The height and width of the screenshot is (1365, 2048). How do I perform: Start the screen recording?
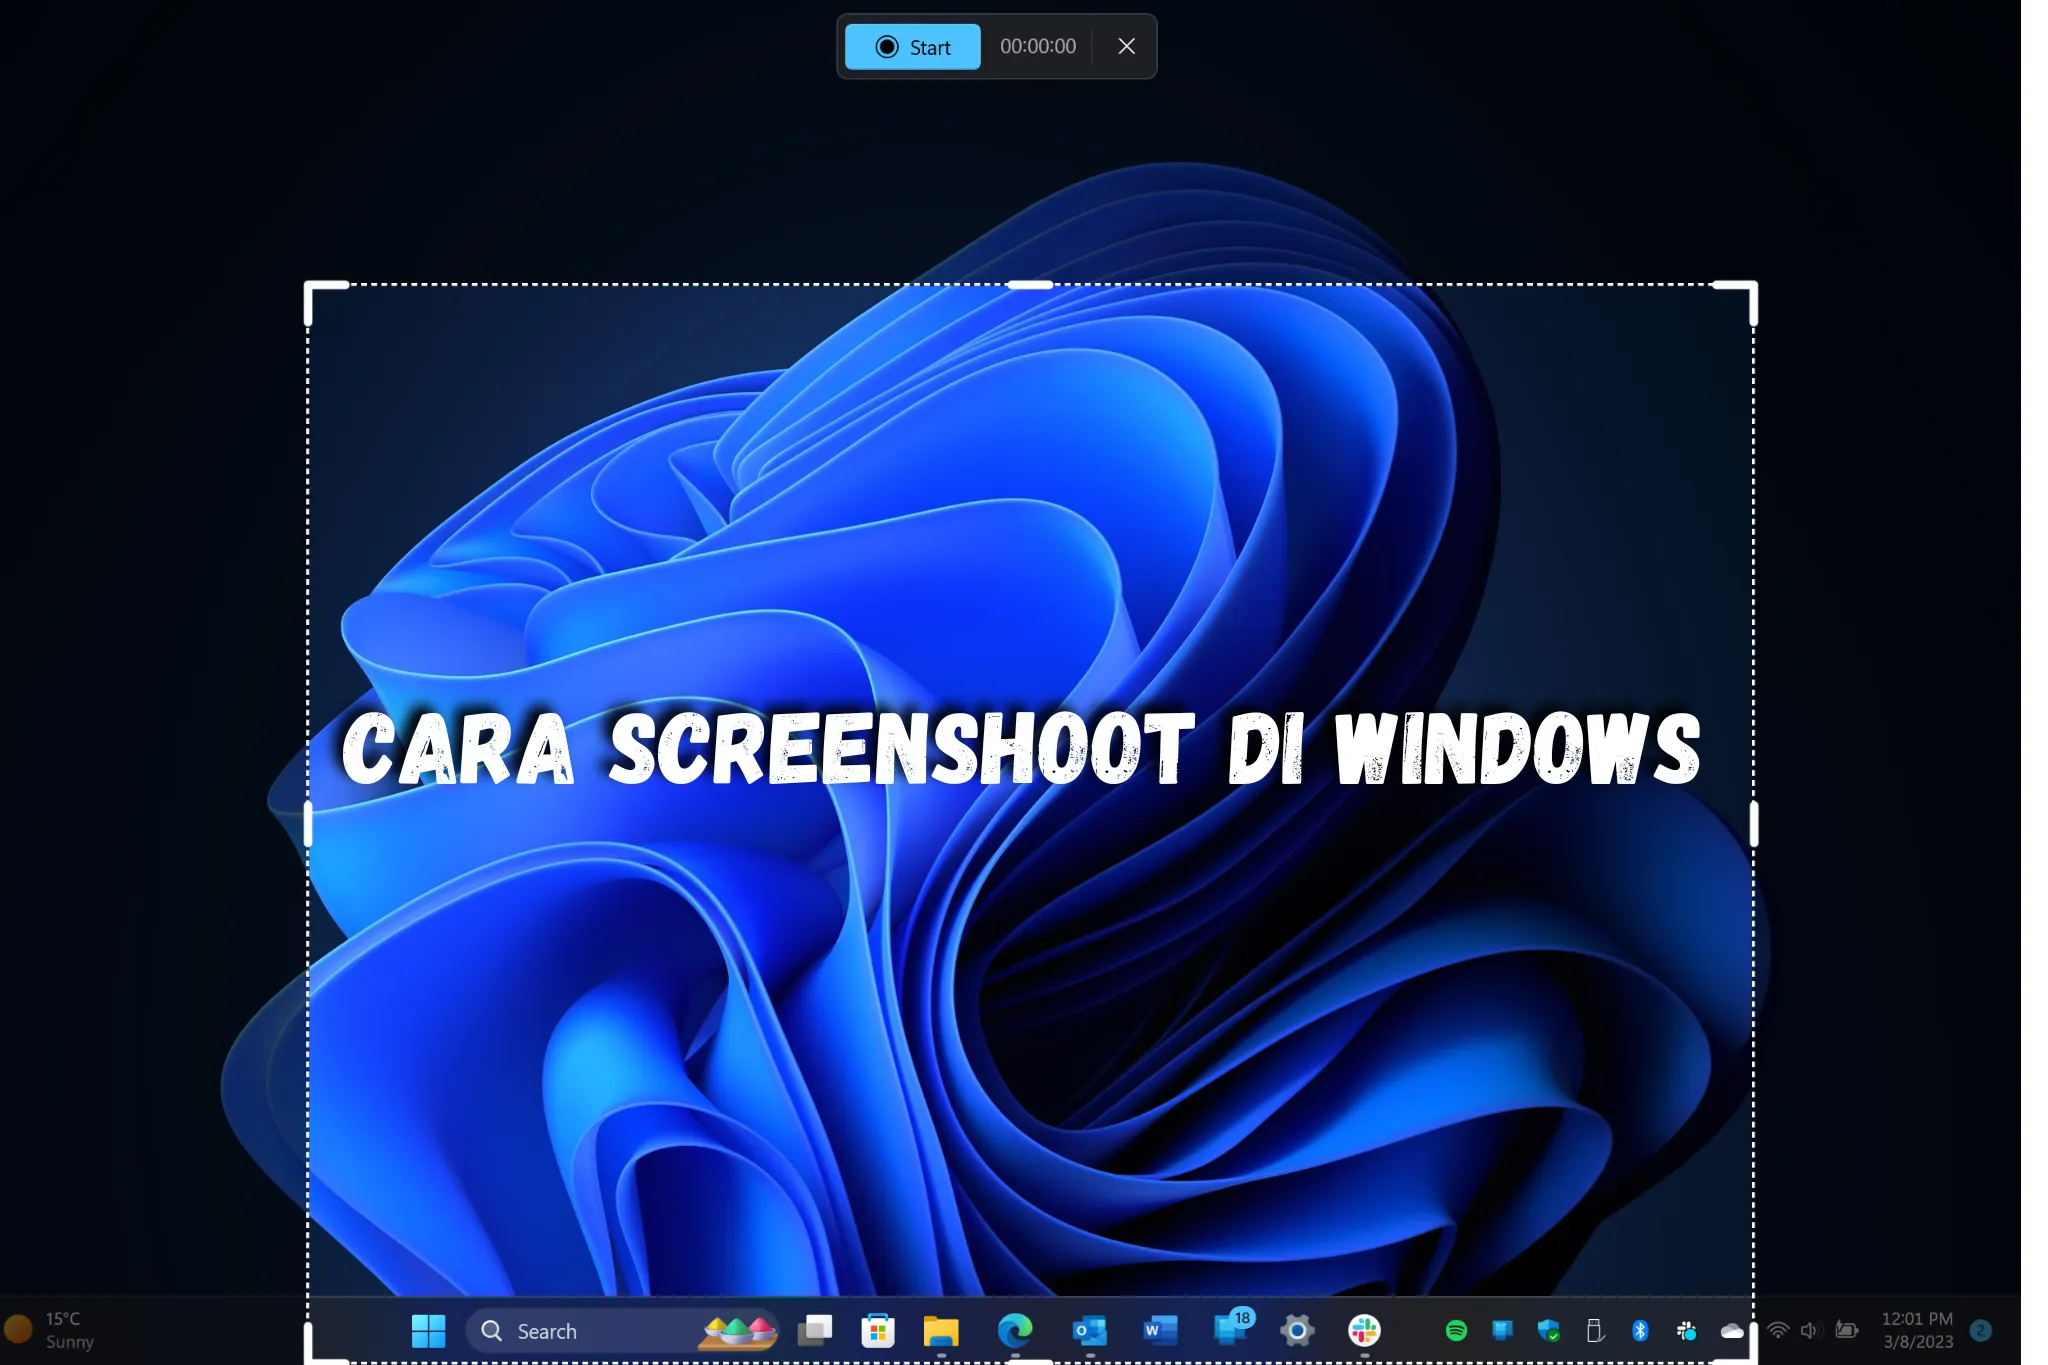pyautogui.click(x=912, y=47)
